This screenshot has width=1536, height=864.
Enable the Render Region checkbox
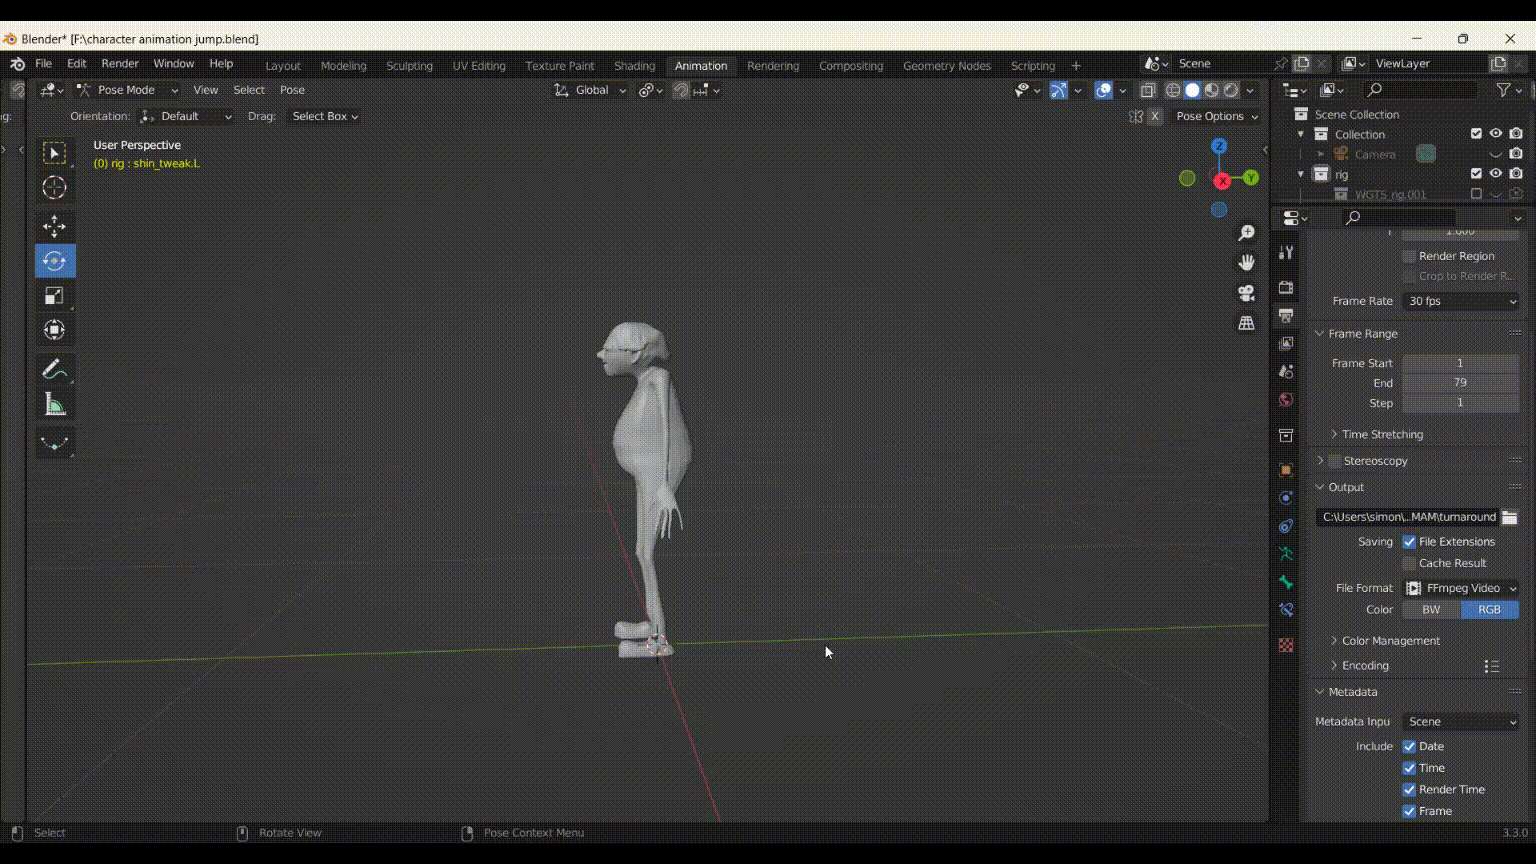click(1409, 256)
